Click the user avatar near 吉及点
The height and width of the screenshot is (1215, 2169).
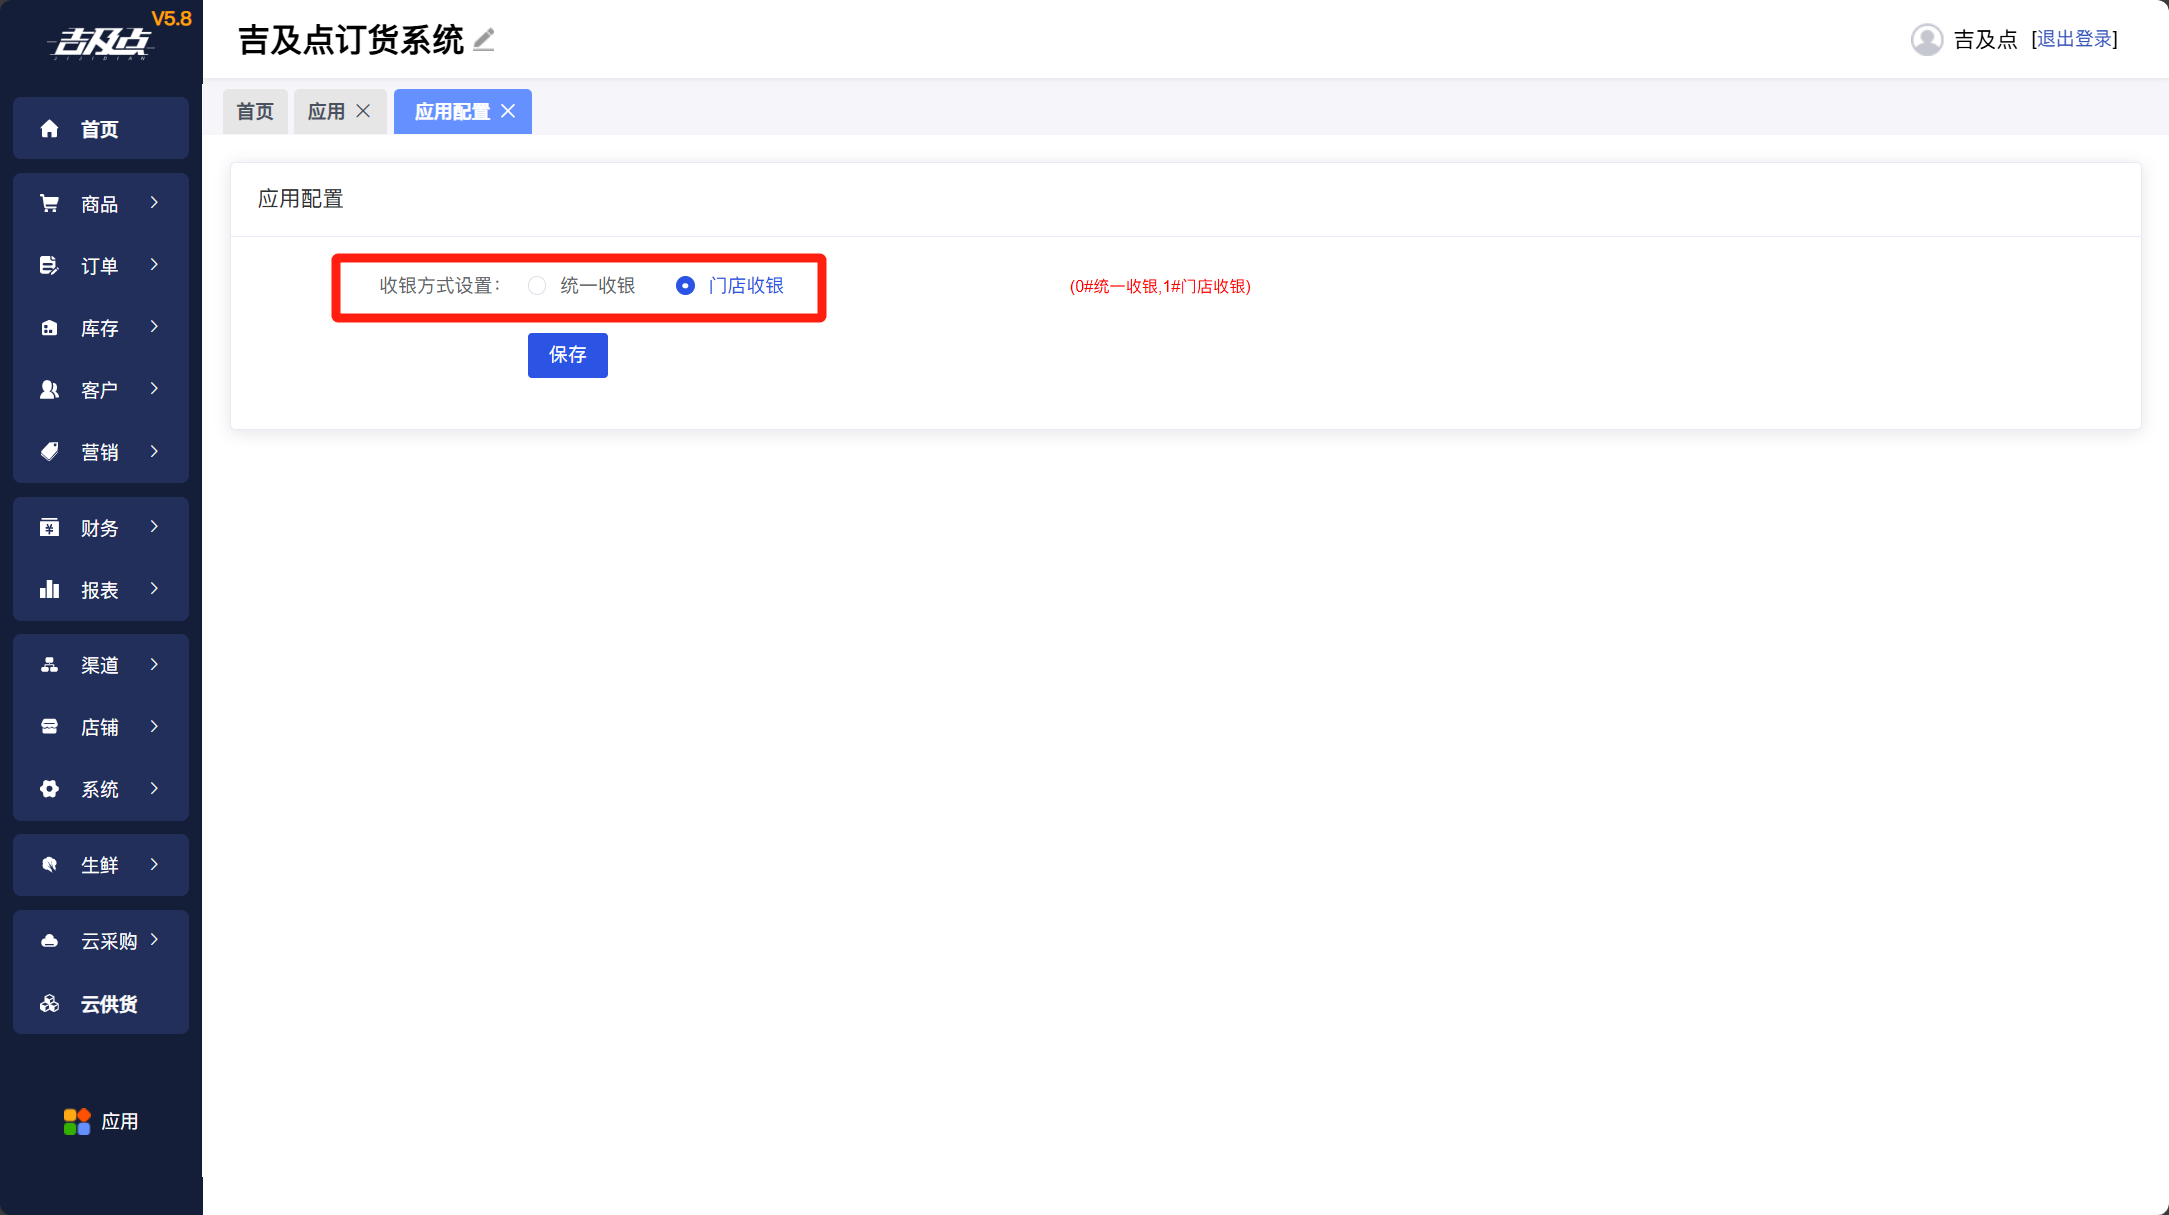(1926, 40)
